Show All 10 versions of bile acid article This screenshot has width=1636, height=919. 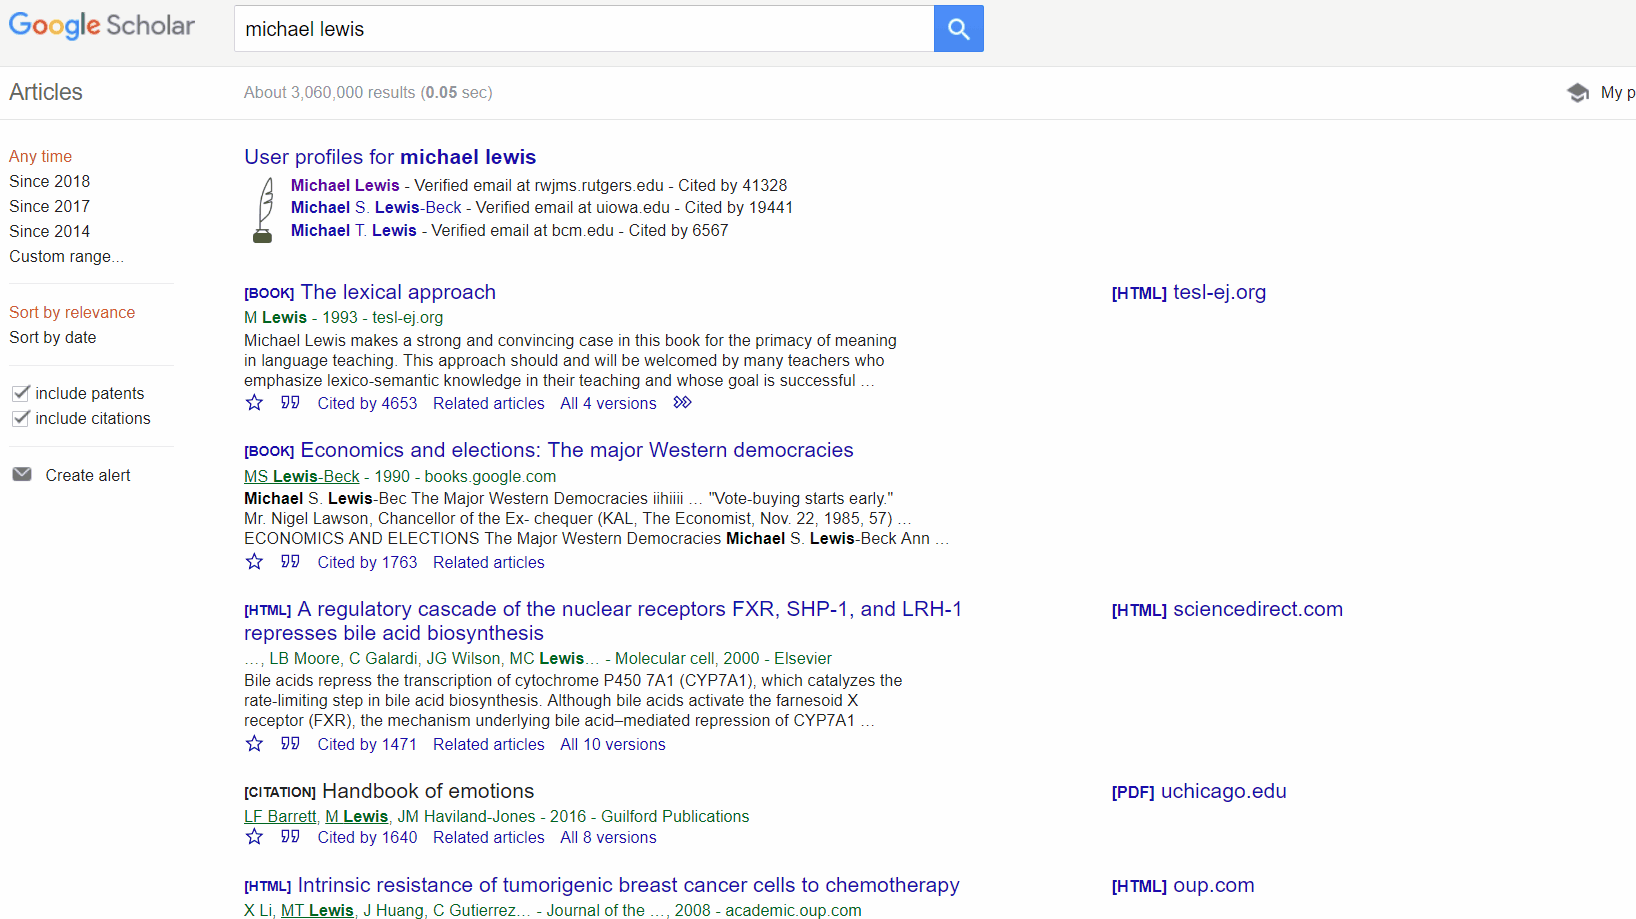(612, 744)
